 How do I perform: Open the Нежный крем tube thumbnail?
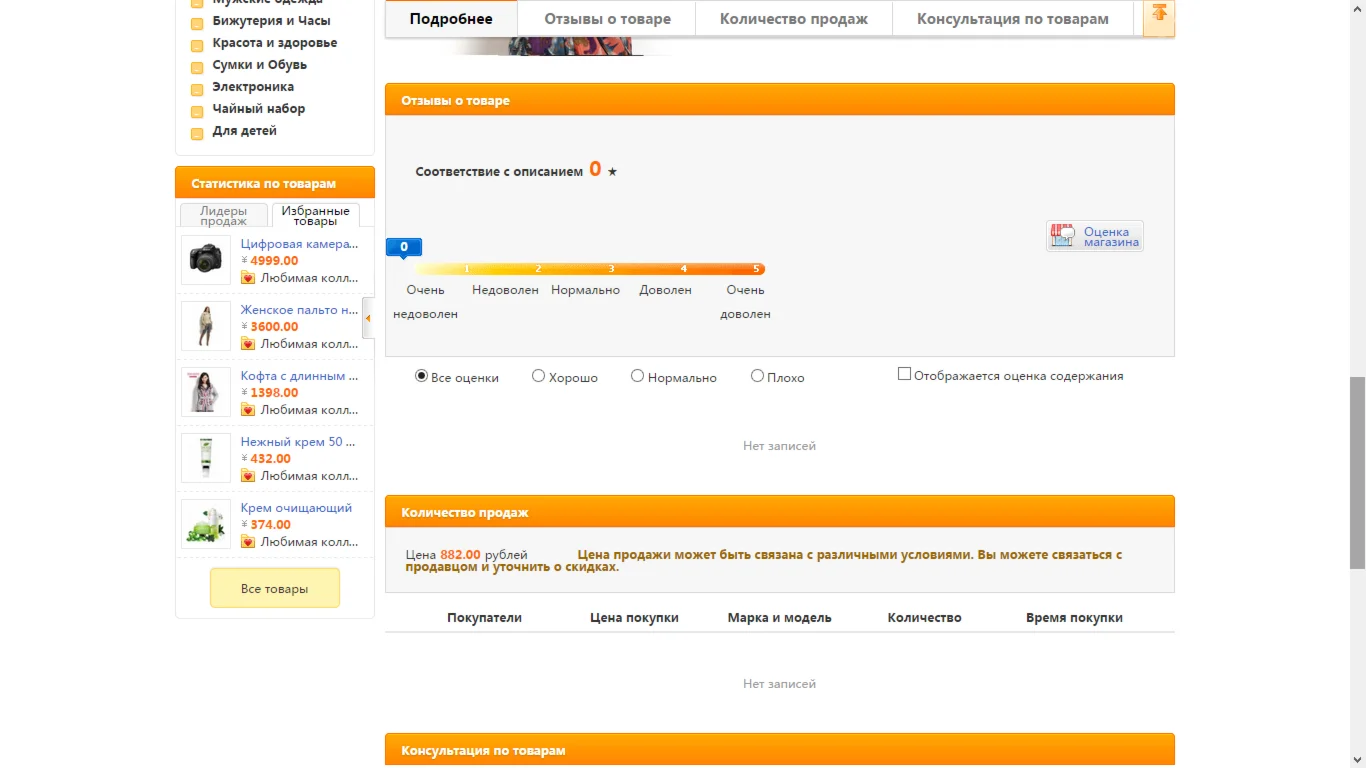click(206, 458)
